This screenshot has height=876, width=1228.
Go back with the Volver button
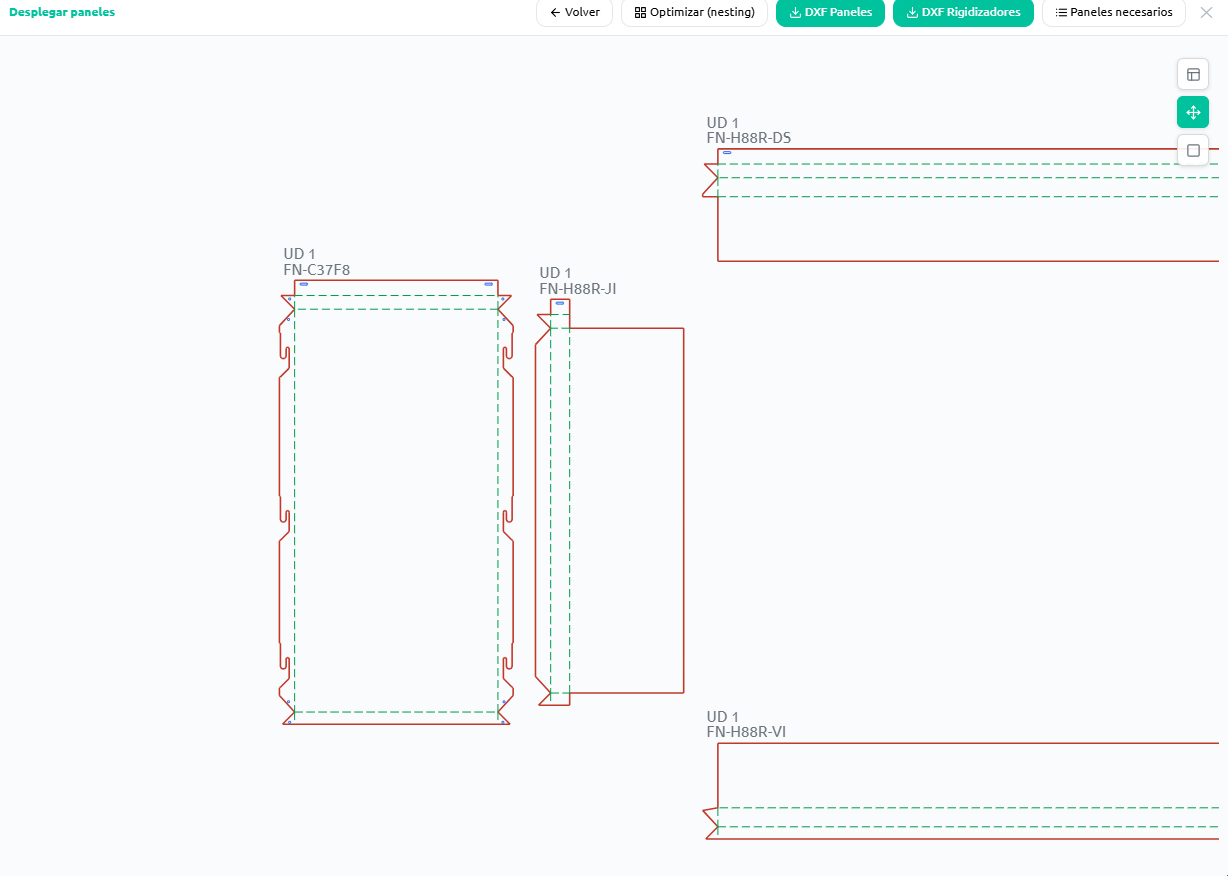(x=574, y=13)
